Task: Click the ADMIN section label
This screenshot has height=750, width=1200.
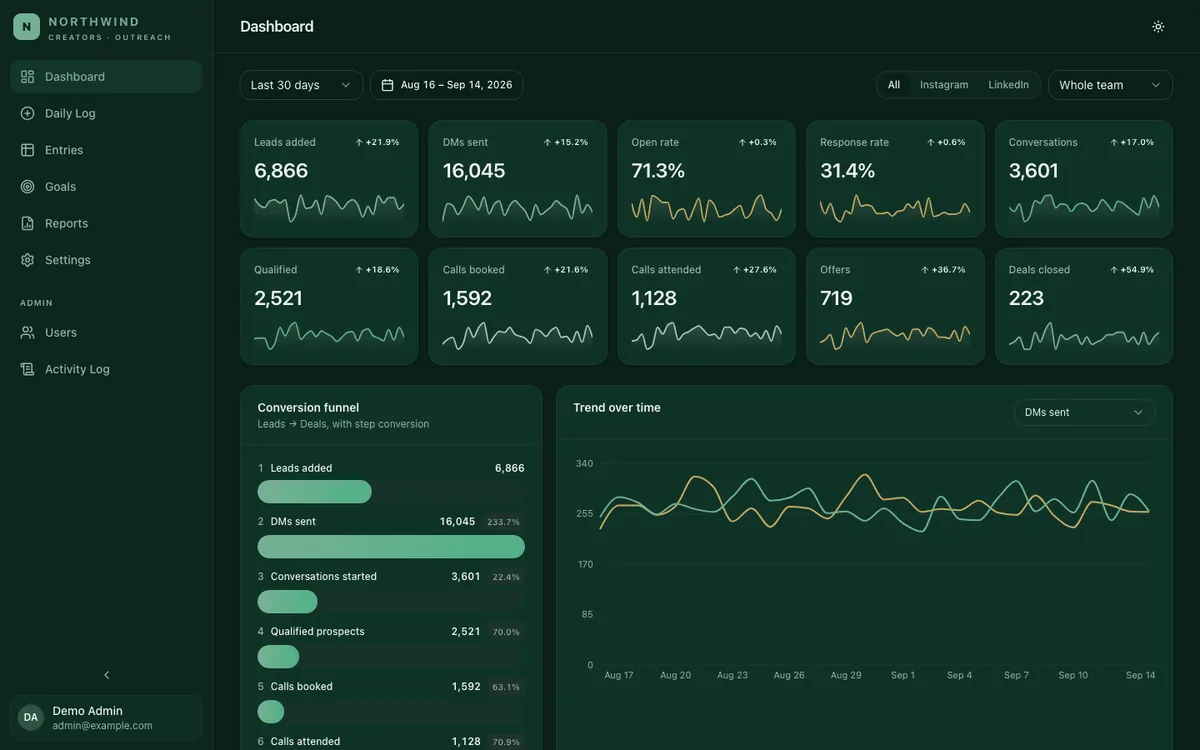Action: pos(37,303)
